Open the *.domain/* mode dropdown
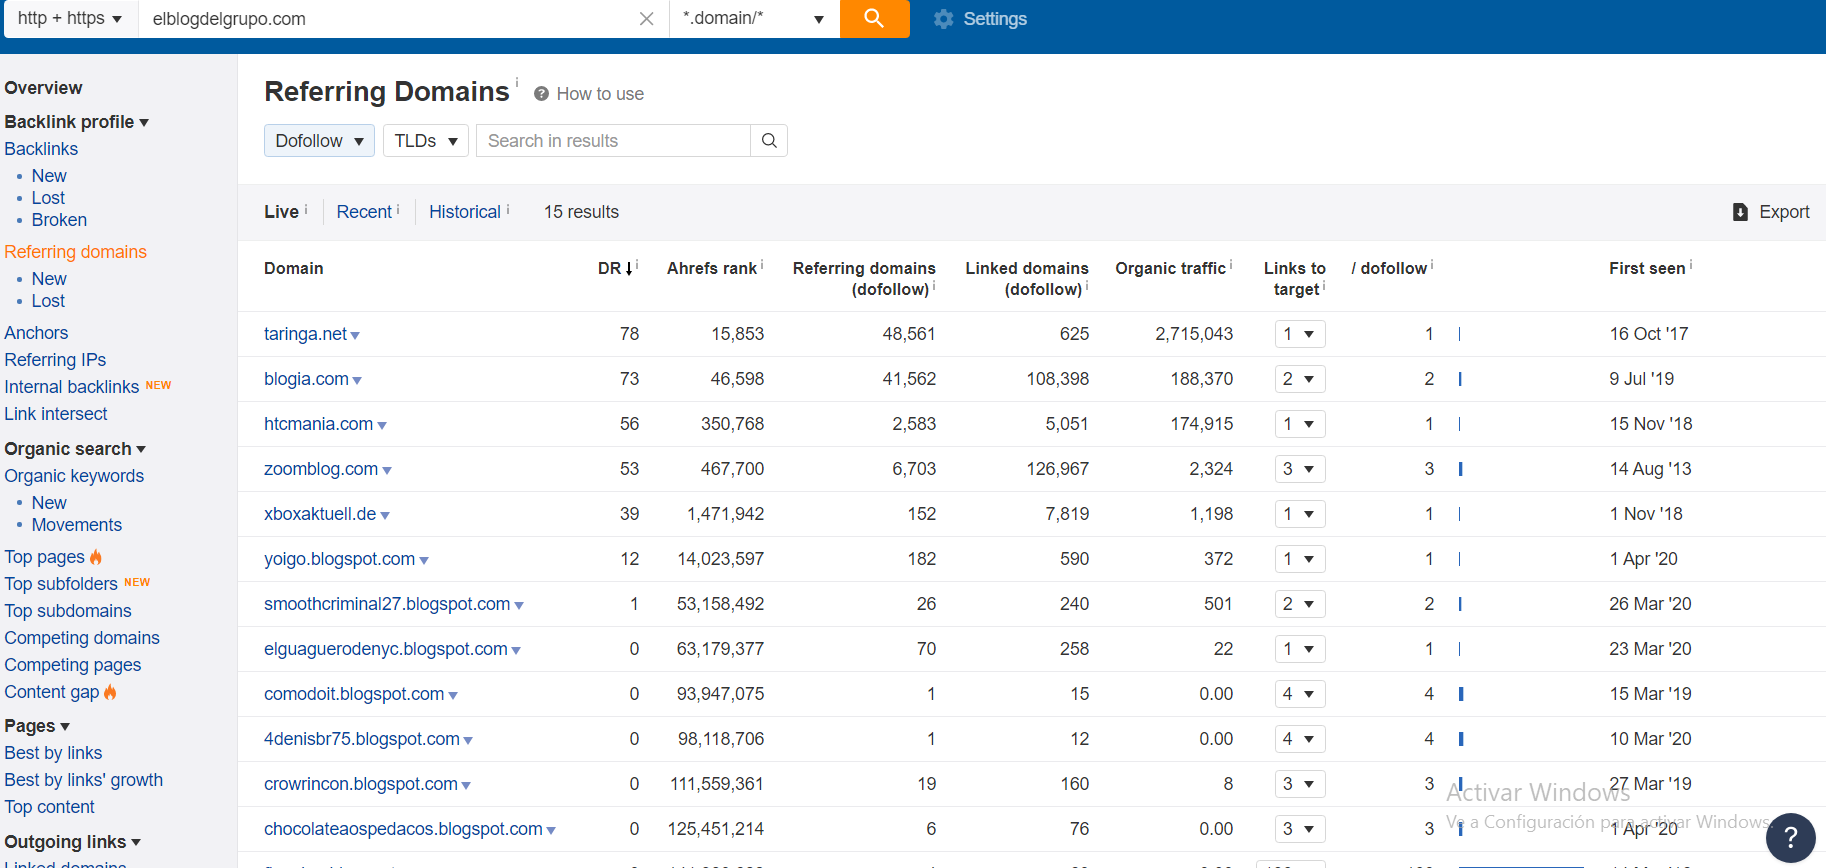The height and width of the screenshot is (868, 1826). [754, 18]
